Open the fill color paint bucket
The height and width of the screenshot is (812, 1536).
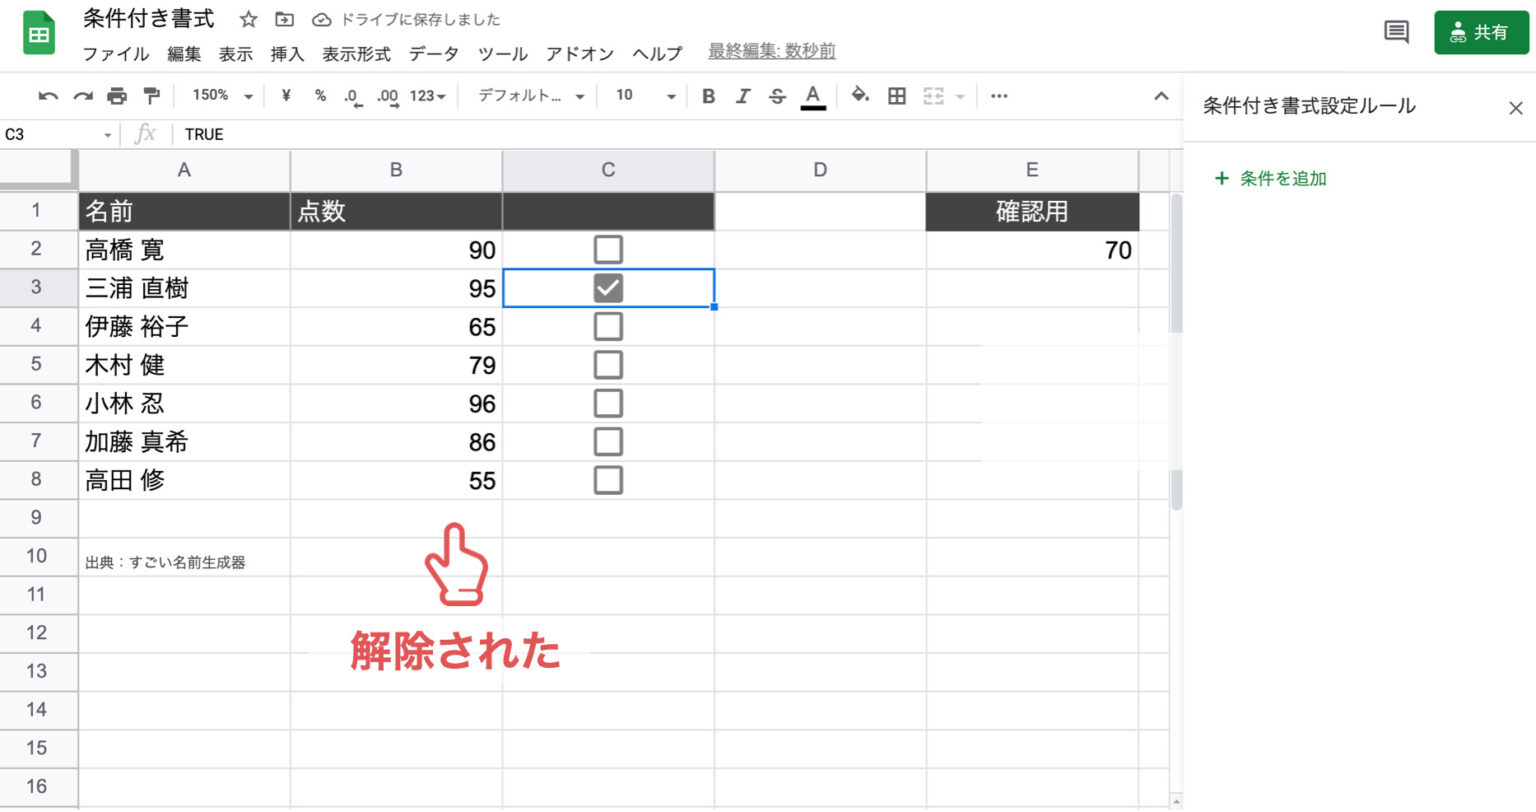(859, 96)
